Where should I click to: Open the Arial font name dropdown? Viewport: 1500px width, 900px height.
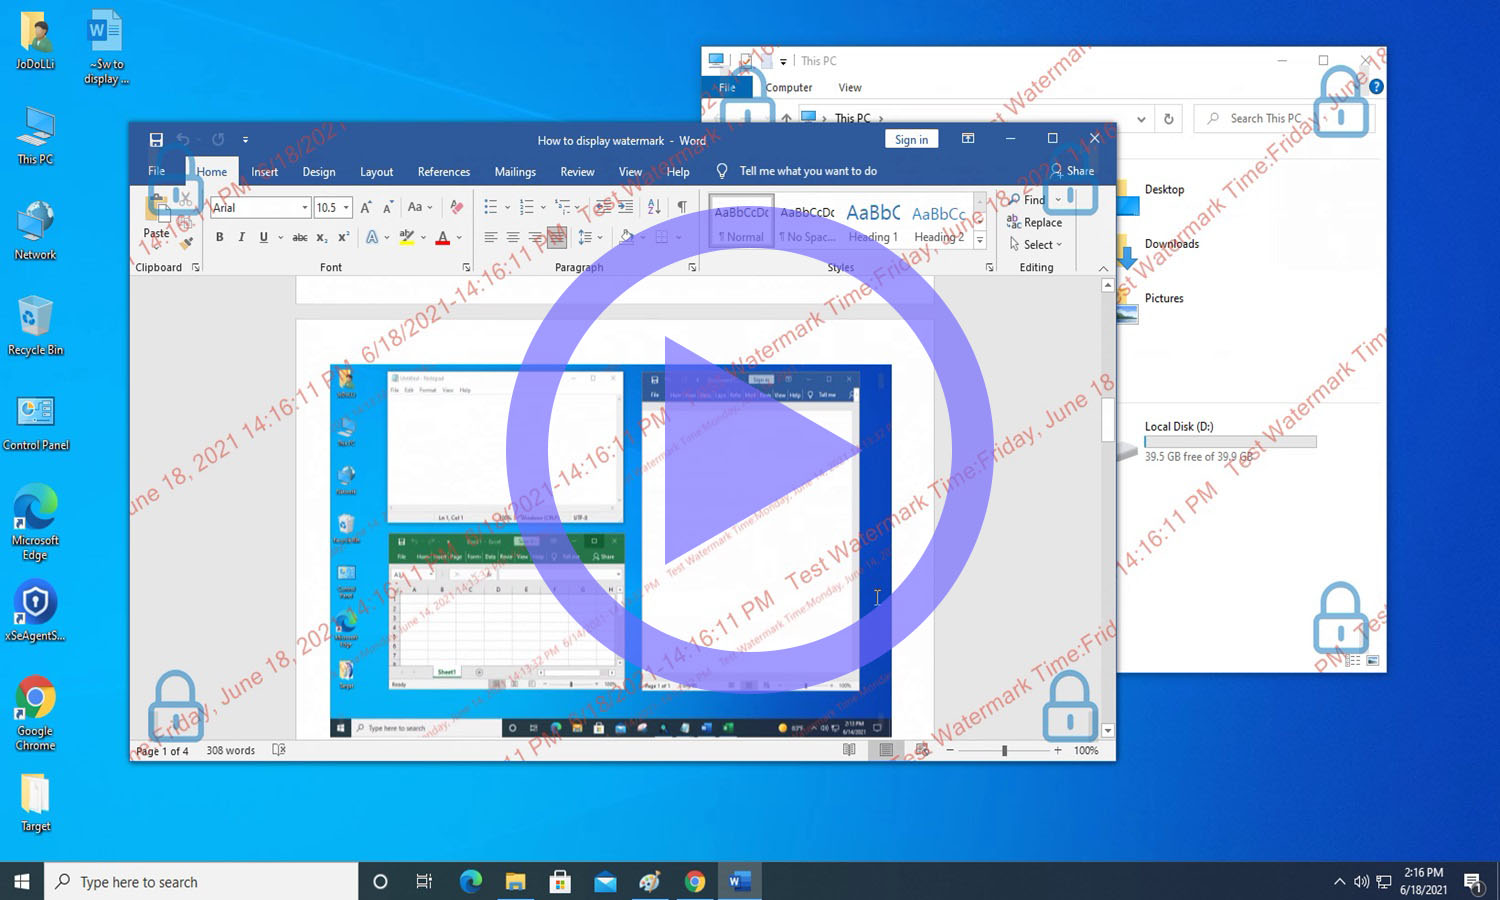coord(305,208)
